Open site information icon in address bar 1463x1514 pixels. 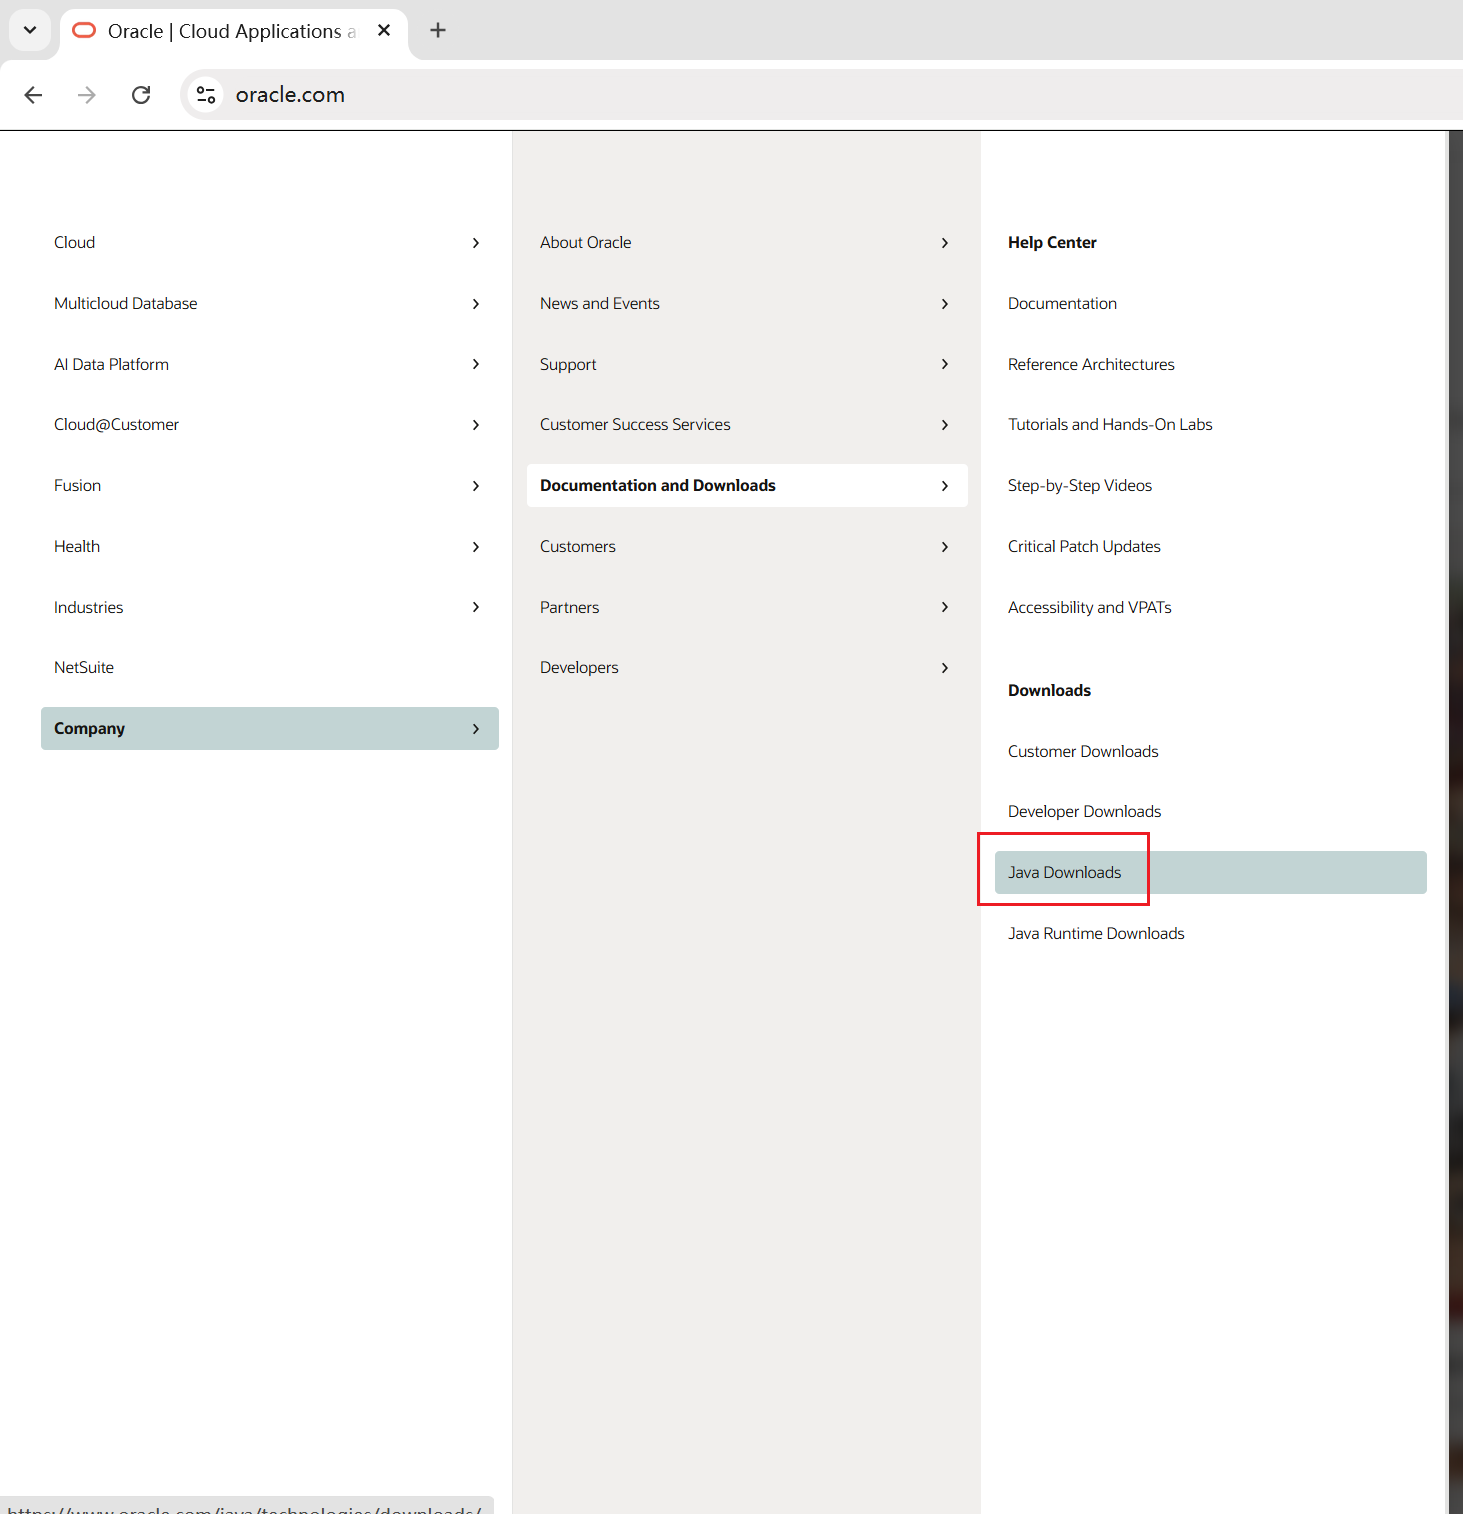[x=206, y=95]
